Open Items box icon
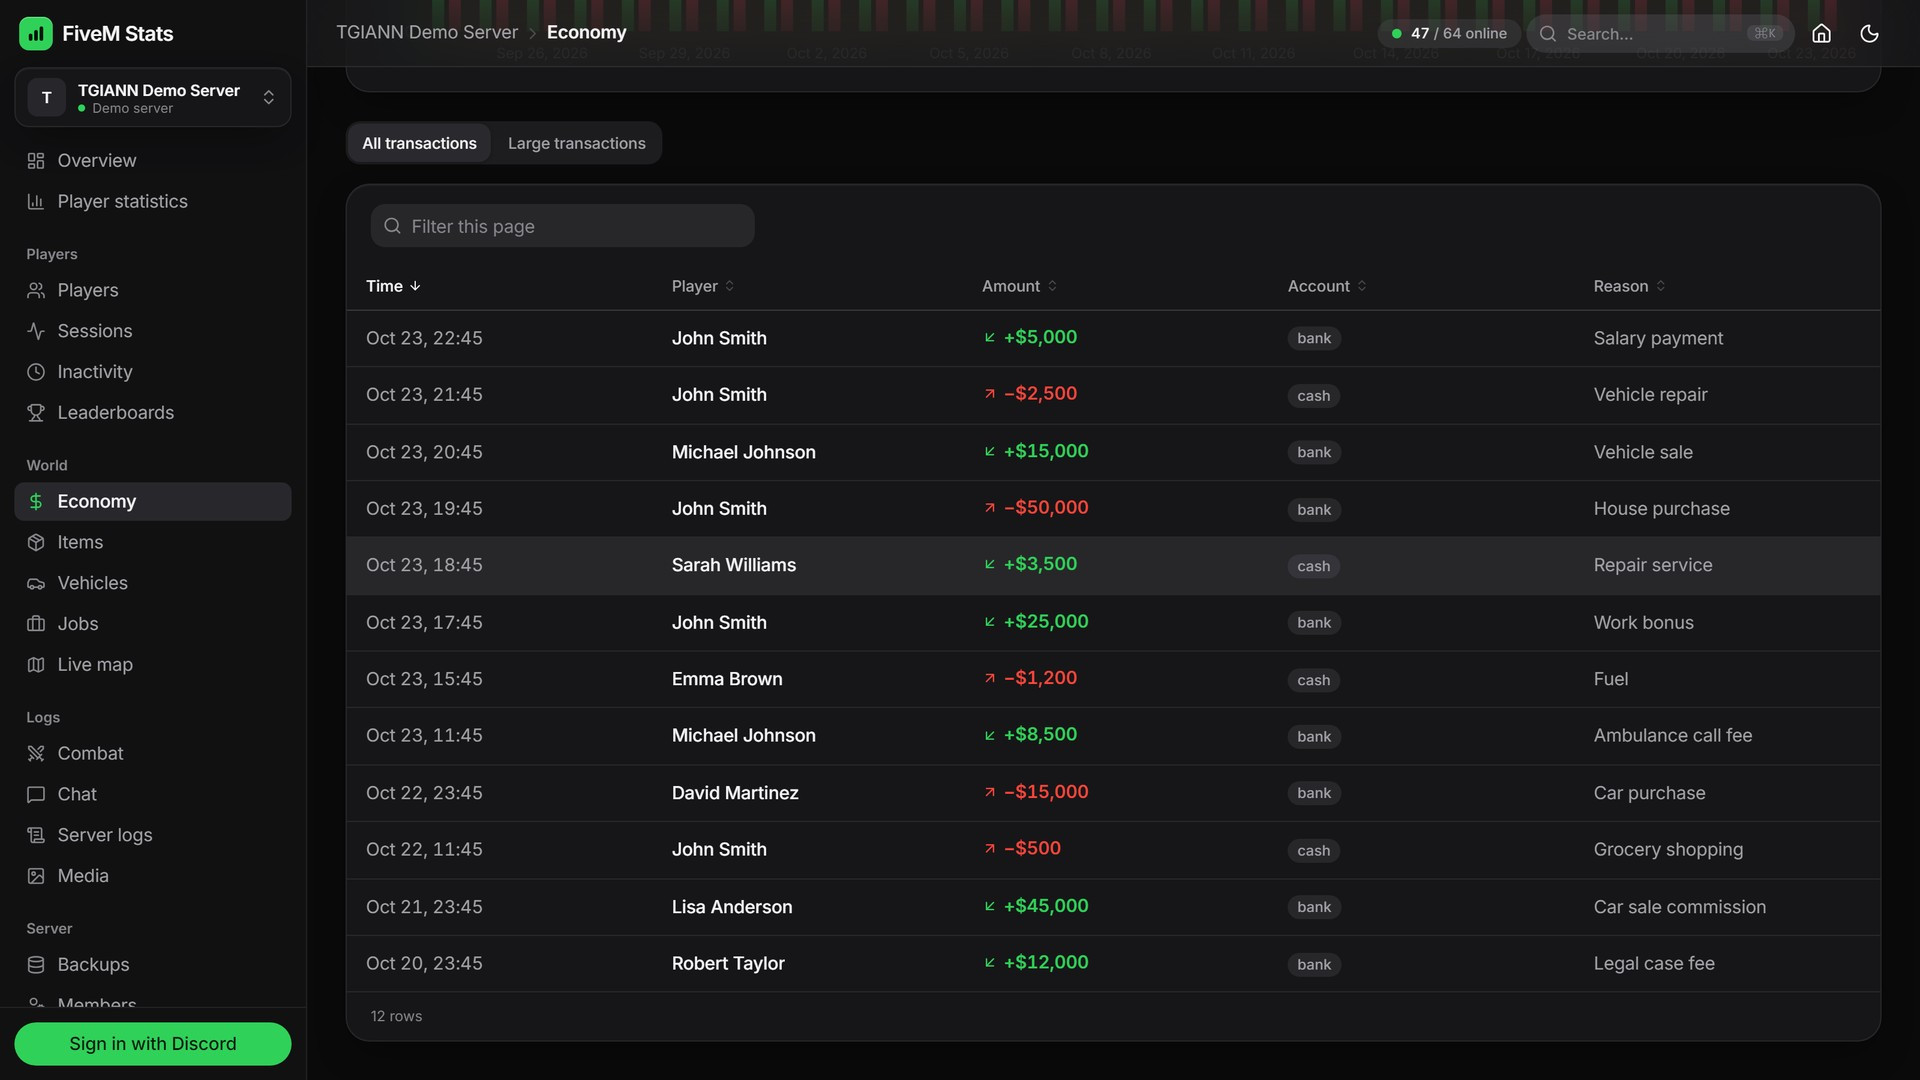The image size is (1920, 1080). [x=36, y=542]
